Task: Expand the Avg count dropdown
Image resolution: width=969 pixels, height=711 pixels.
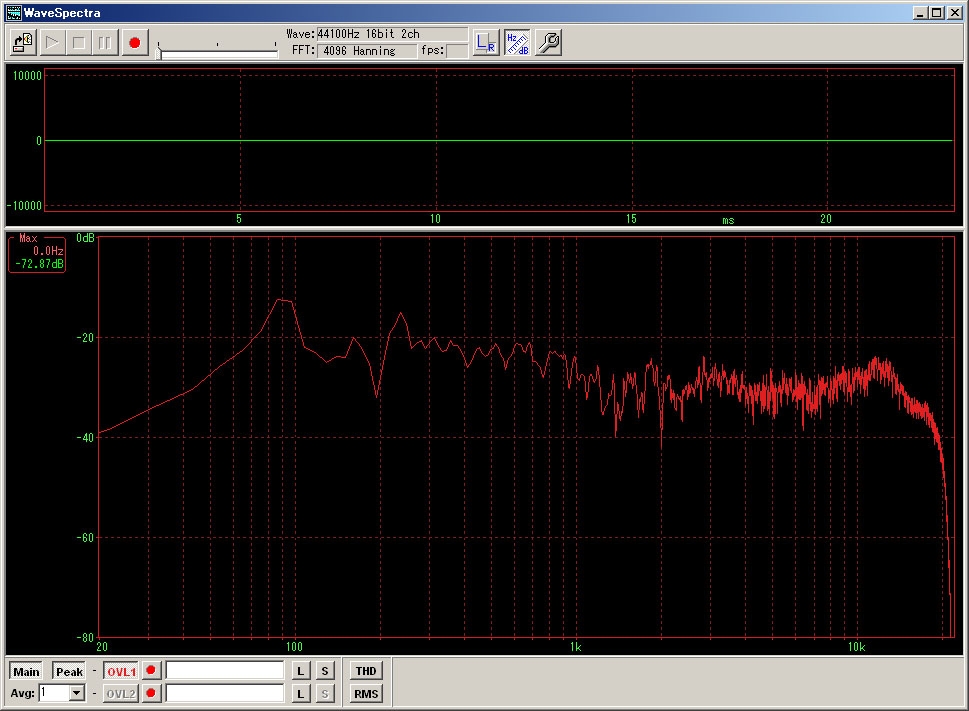Action: [x=77, y=693]
